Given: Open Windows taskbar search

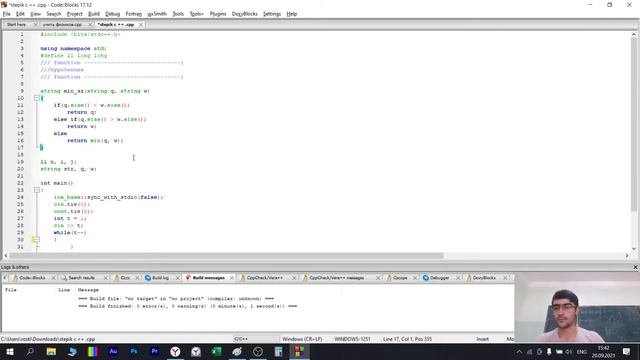Looking at the screenshot, I should point(30,351).
